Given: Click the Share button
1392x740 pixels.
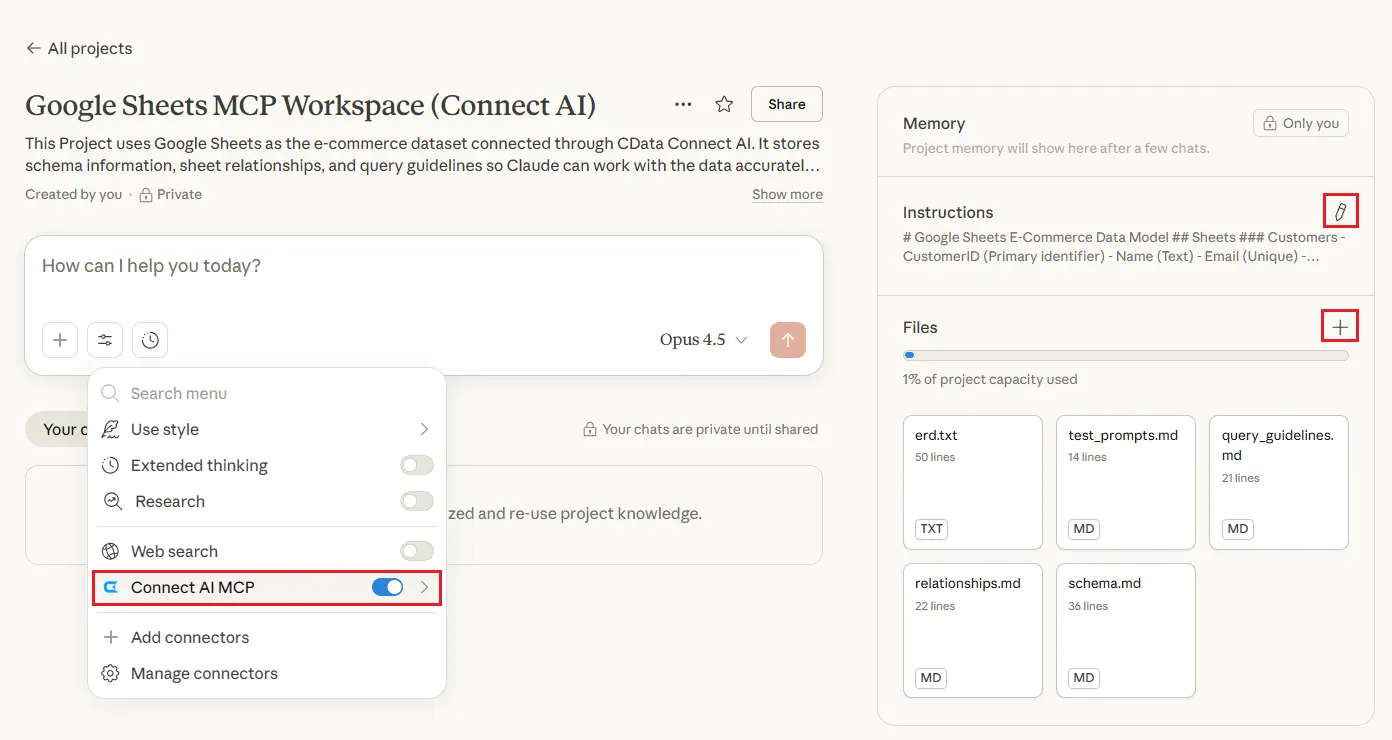Looking at the screenshot, I should (786, 104).
